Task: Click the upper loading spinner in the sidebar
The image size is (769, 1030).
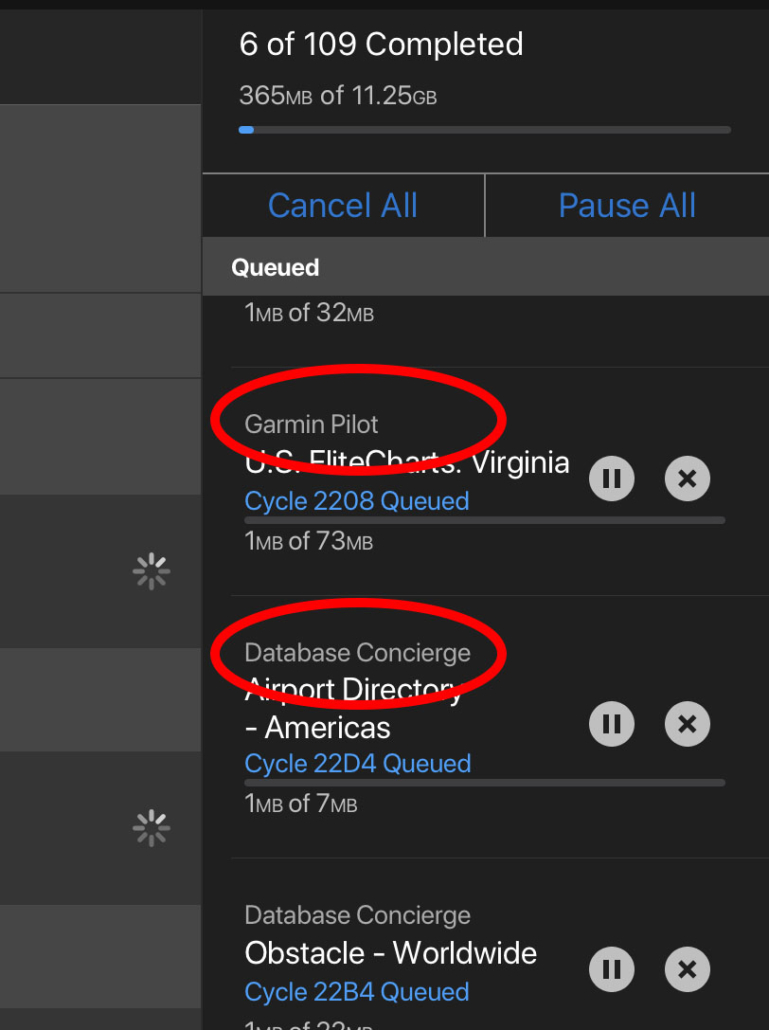Action: [150, 571]
